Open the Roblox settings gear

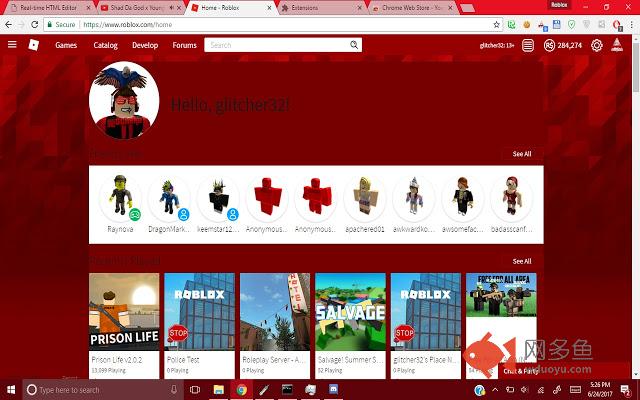[x=596, y=45]
